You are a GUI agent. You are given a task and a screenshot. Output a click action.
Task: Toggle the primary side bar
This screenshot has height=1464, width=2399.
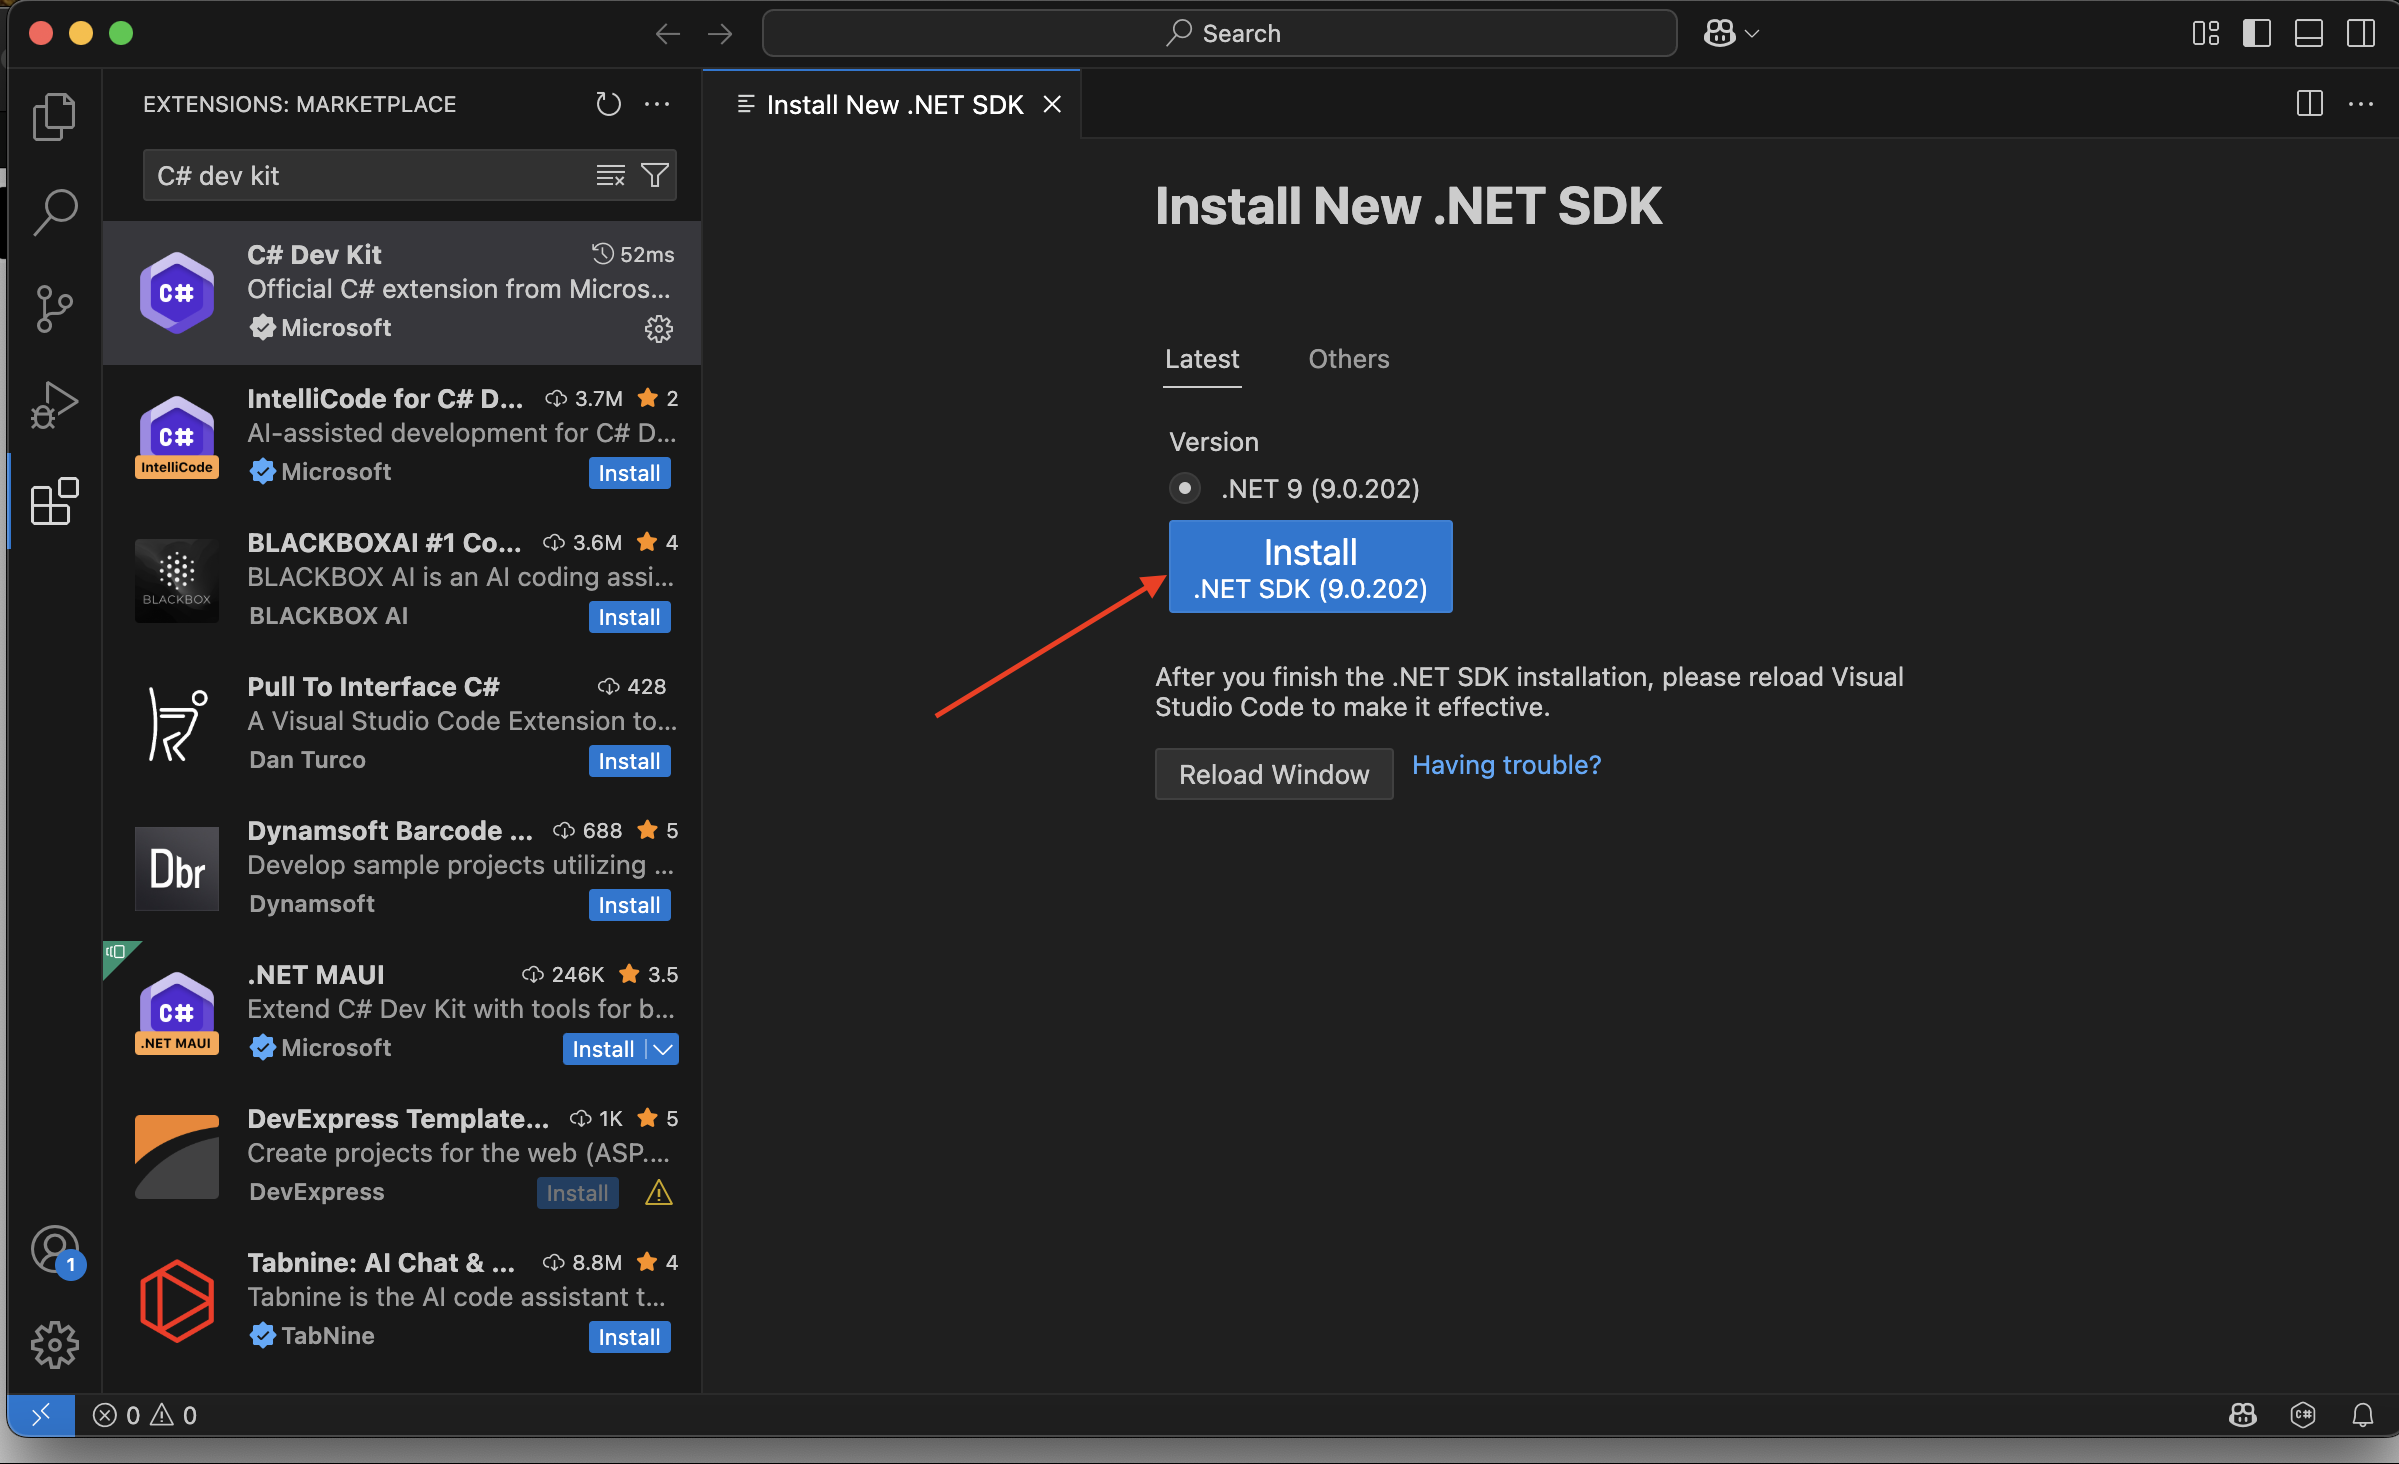click(x=2257, y=34)
